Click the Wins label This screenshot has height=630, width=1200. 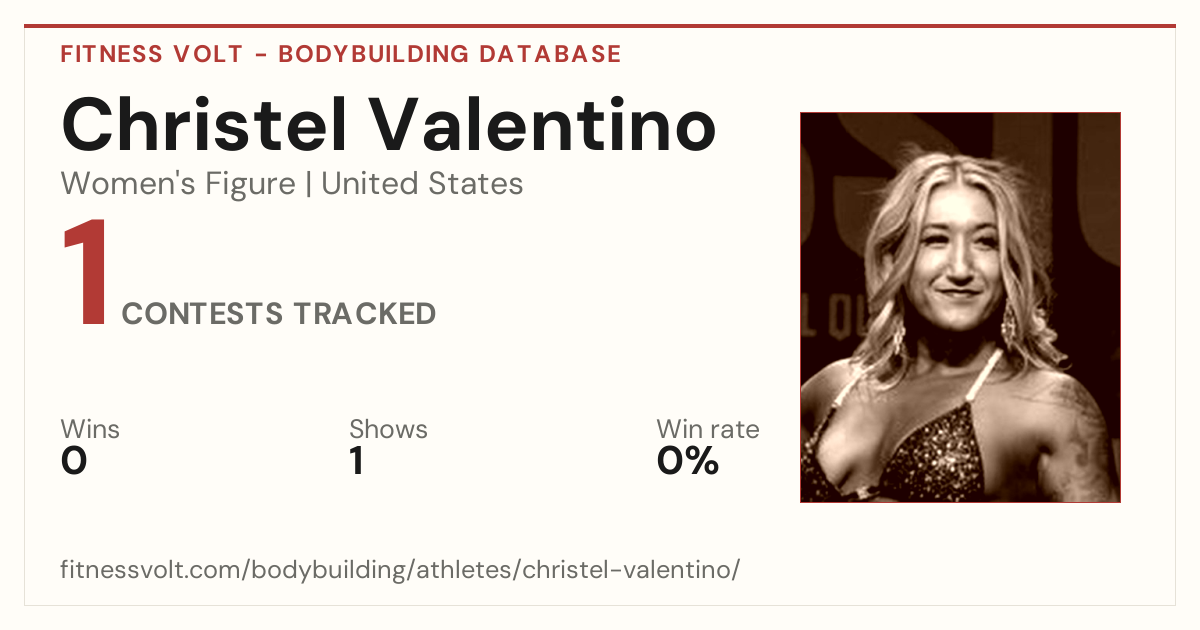point(90,430)
